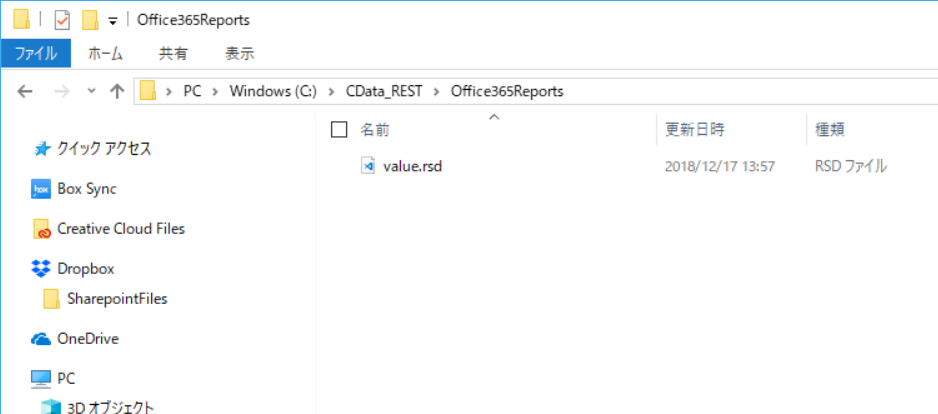
Task: Click the value.rsd file icon
Action: (x=368, y=166)
